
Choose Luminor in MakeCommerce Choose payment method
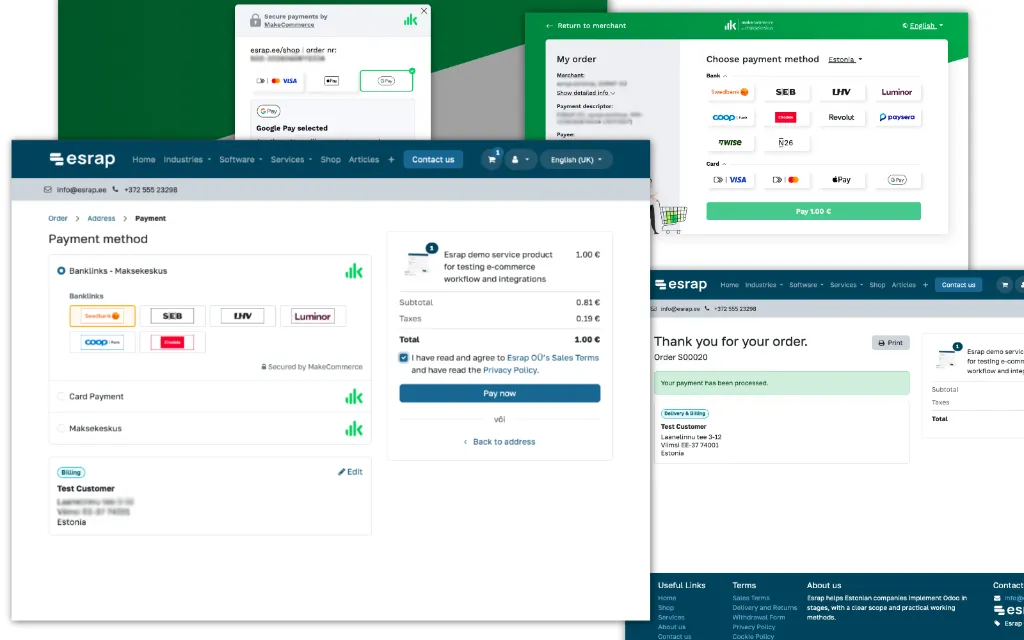[897, 92]
